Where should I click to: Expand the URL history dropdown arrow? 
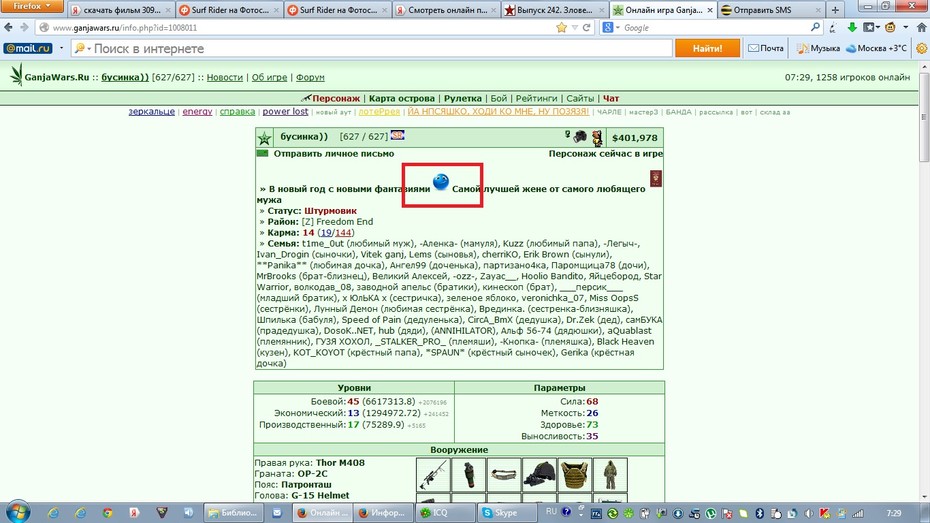(575, 28)
